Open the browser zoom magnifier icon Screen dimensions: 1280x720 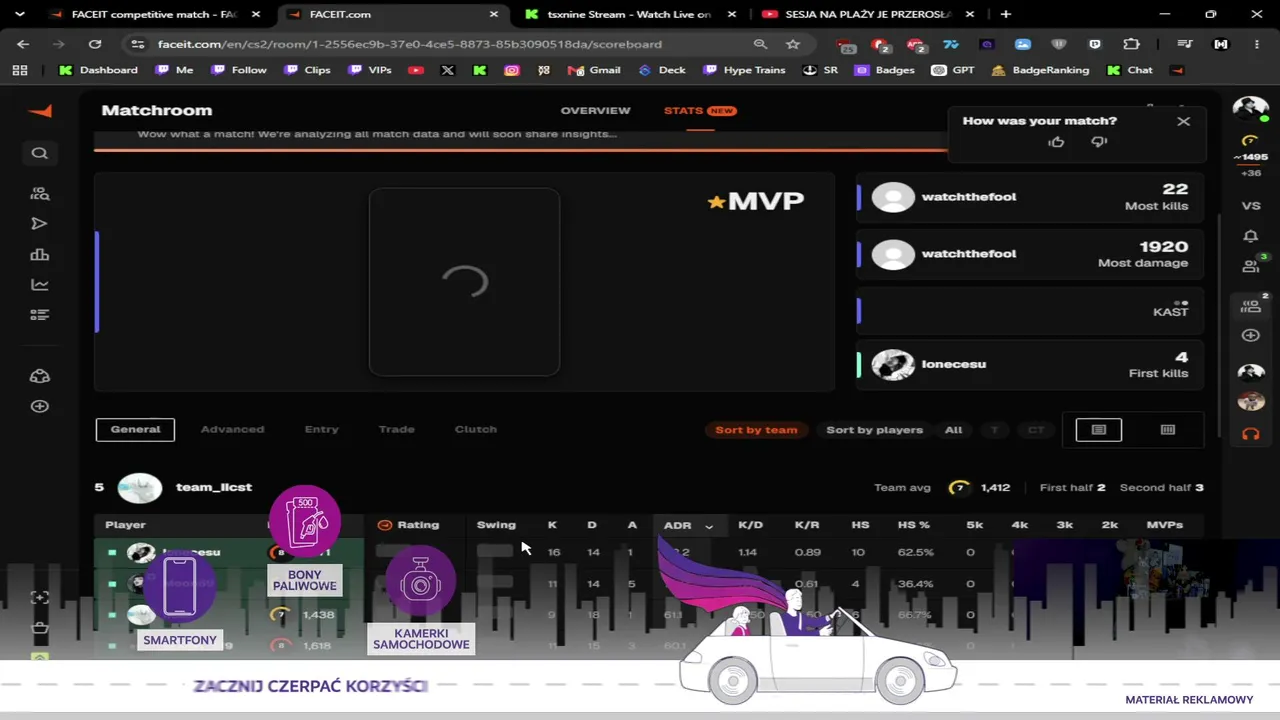click(x=760, y=44)
